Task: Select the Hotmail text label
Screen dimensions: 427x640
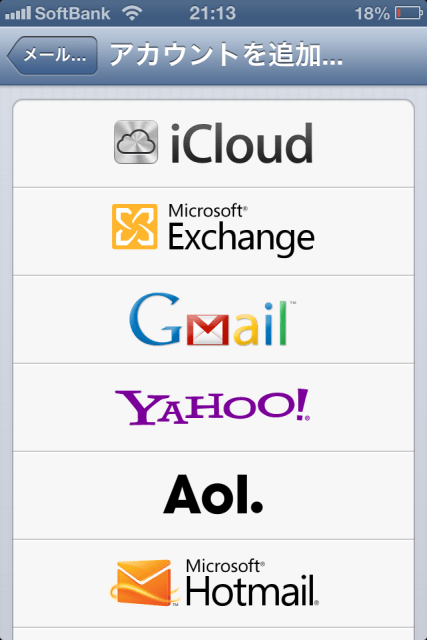Action: pos(252,590)
